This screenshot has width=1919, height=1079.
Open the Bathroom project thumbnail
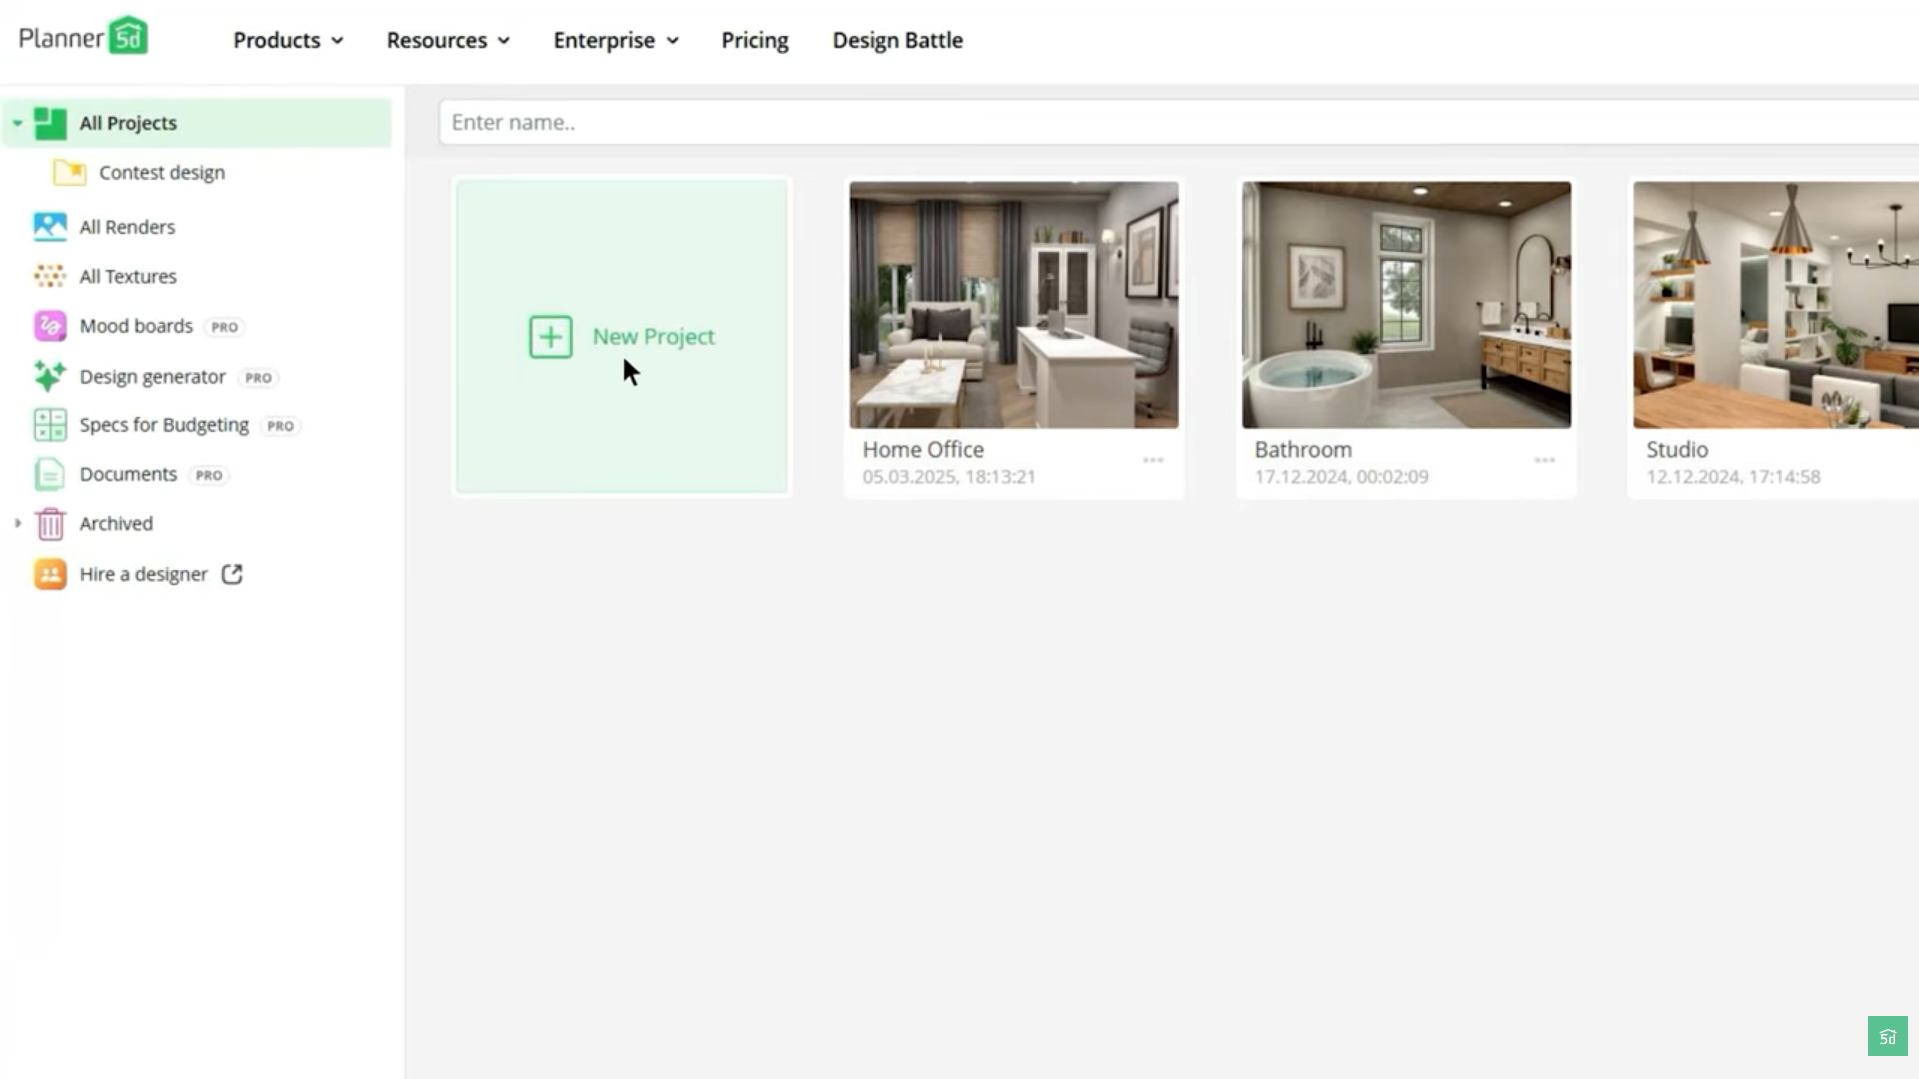tap(1406, 305)
